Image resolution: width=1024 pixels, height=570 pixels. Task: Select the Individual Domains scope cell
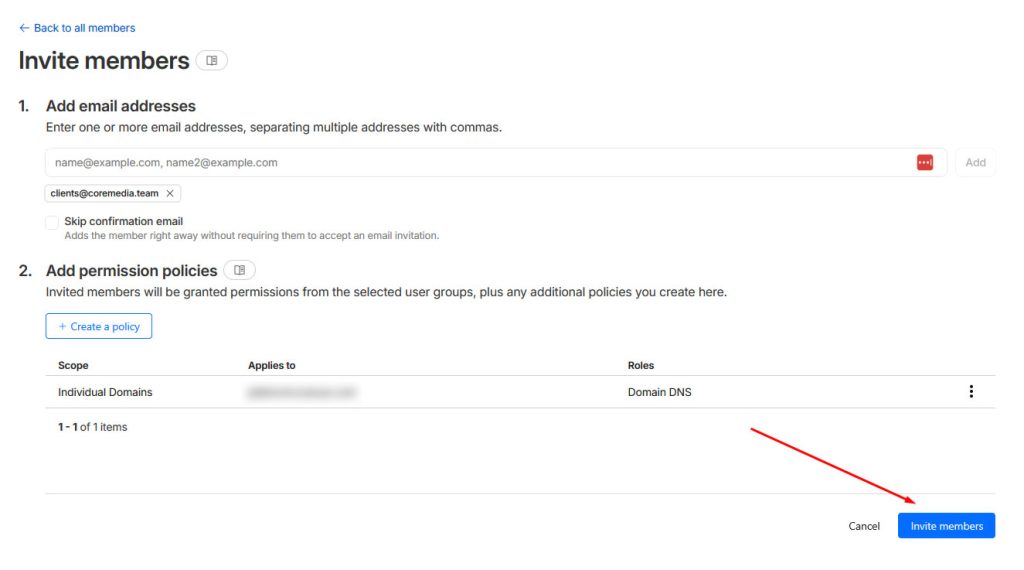point(105,392)
